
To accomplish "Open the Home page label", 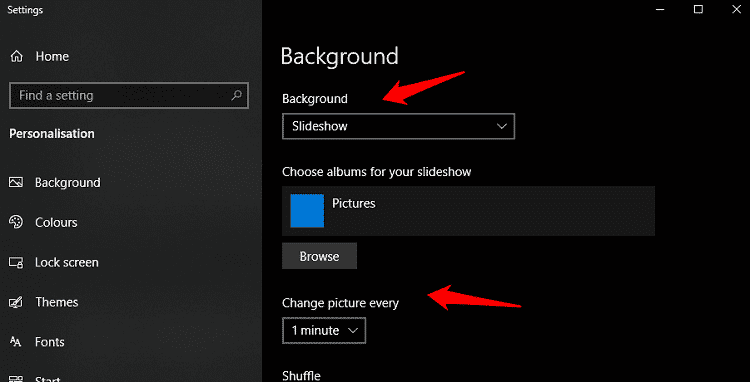I will [52, 56].
